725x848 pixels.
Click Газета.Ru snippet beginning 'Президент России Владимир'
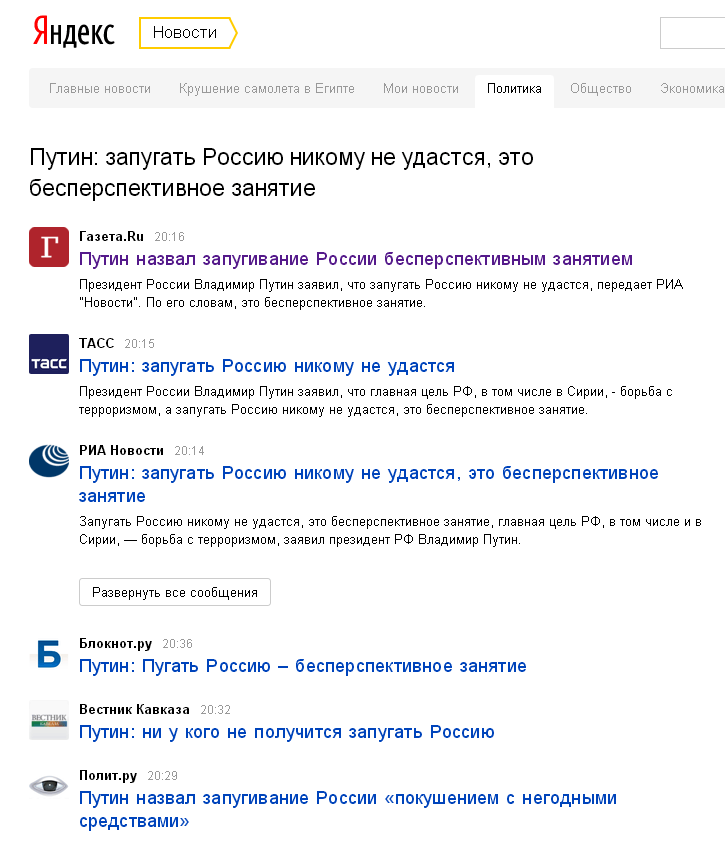[x=381, y=294]
